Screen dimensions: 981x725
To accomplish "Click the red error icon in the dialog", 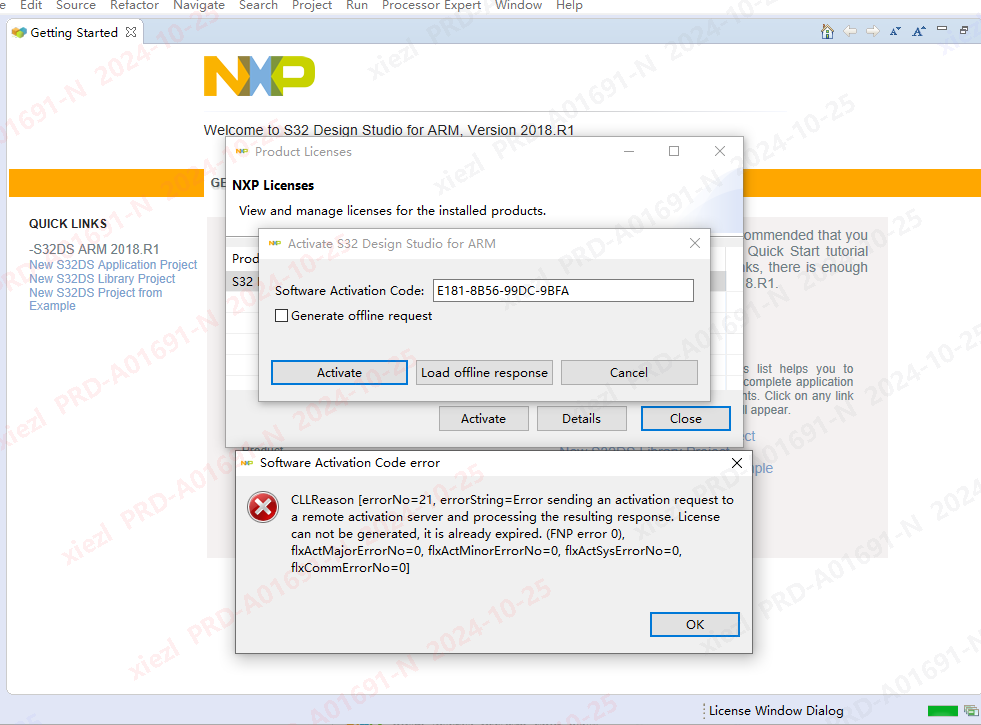I will 263,507.
